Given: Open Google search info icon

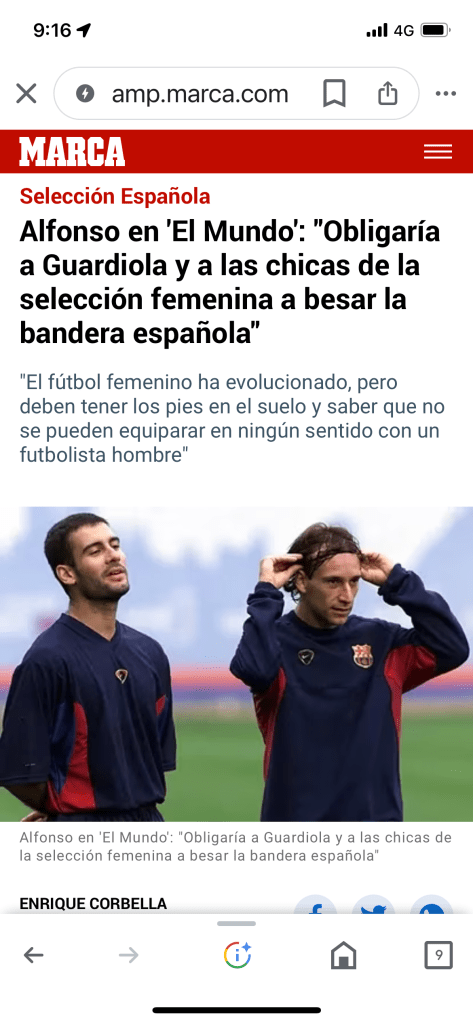Looking at the screenshot, I should [237, 956].
